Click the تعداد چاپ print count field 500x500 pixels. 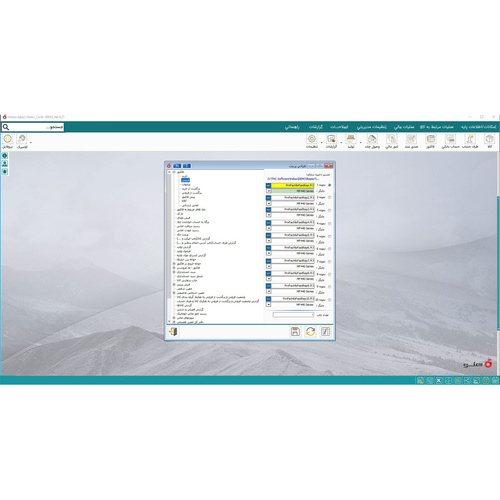(293, 315)
